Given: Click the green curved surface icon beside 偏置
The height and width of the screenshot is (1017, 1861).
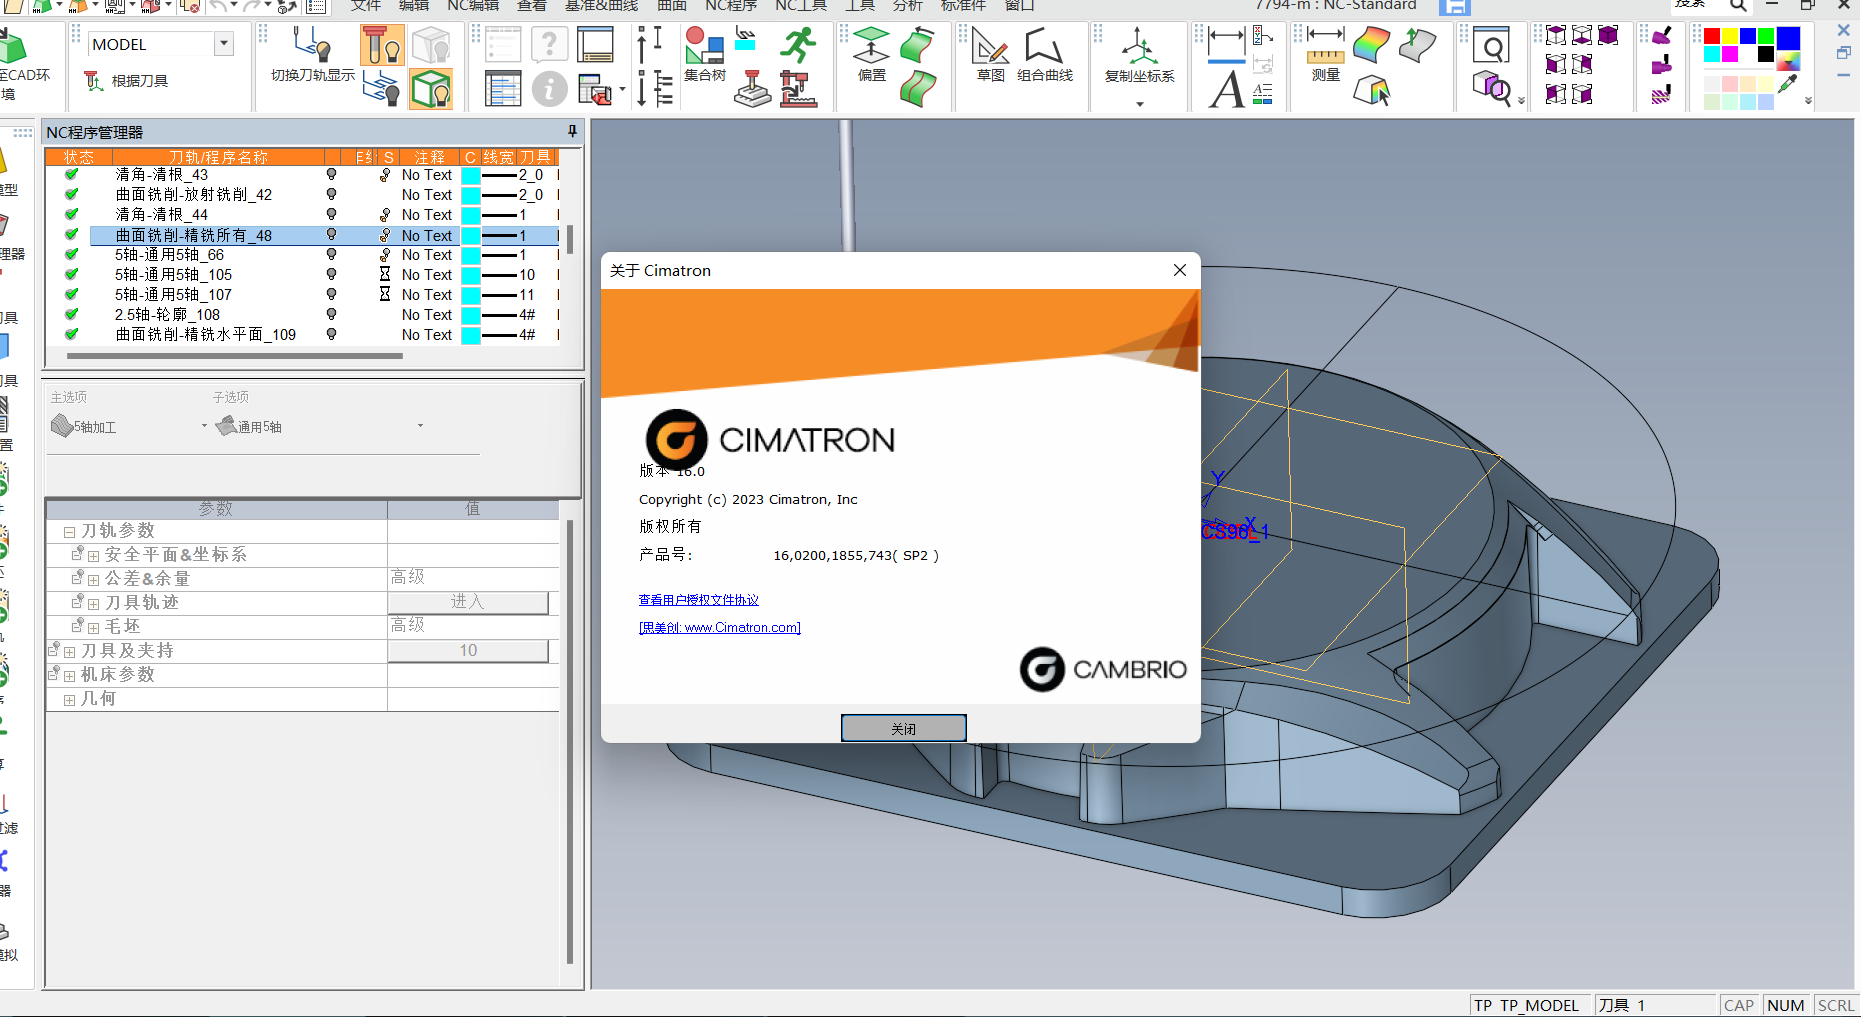Looking at the screenshot, I should (x=917, y=45).
